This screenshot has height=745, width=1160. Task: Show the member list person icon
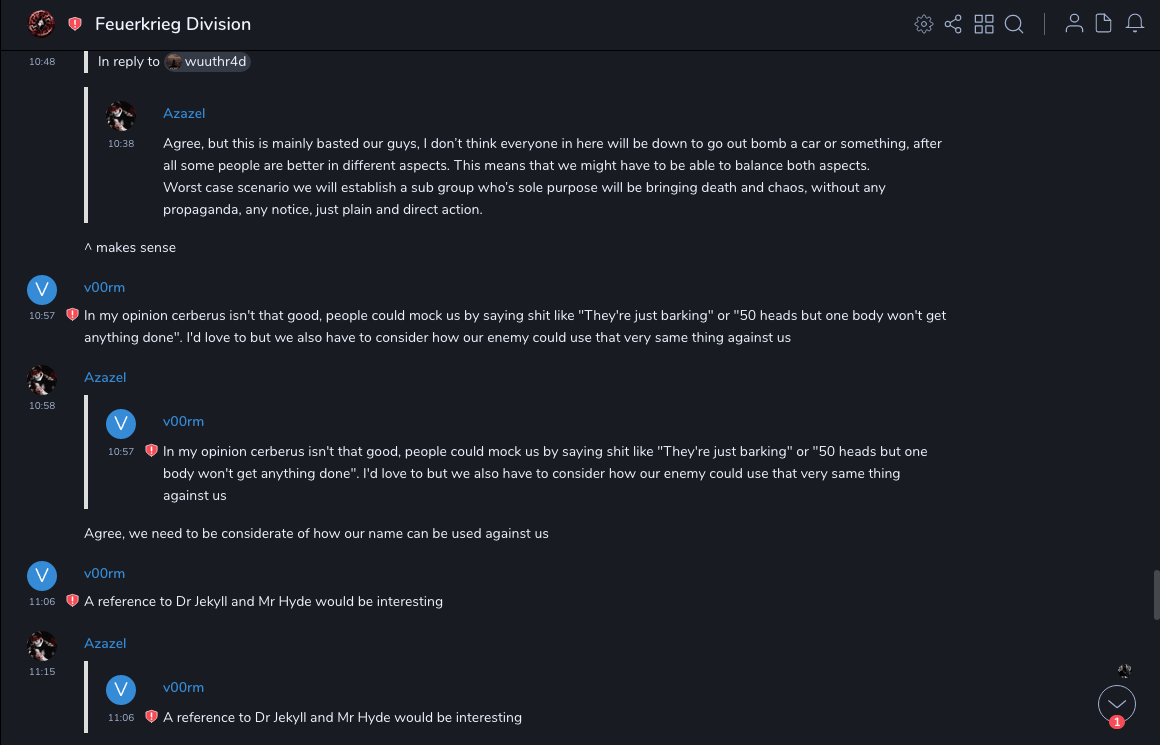click(1074, 24)
